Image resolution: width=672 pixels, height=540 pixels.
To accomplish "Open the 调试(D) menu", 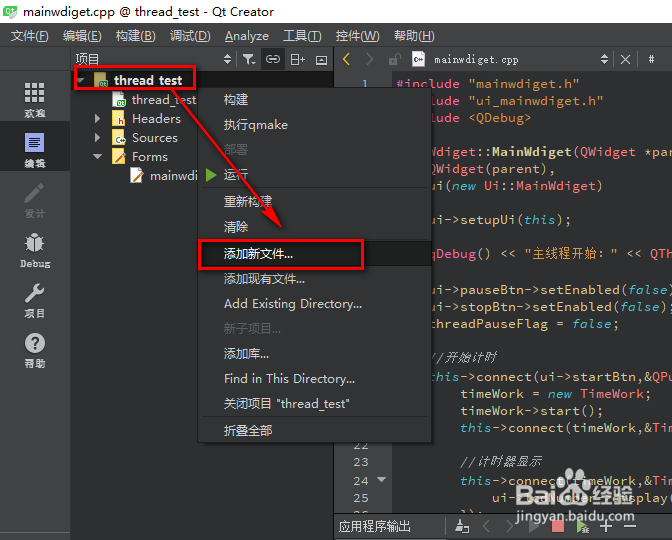I will pyautogui.click(x=190, y=36).
